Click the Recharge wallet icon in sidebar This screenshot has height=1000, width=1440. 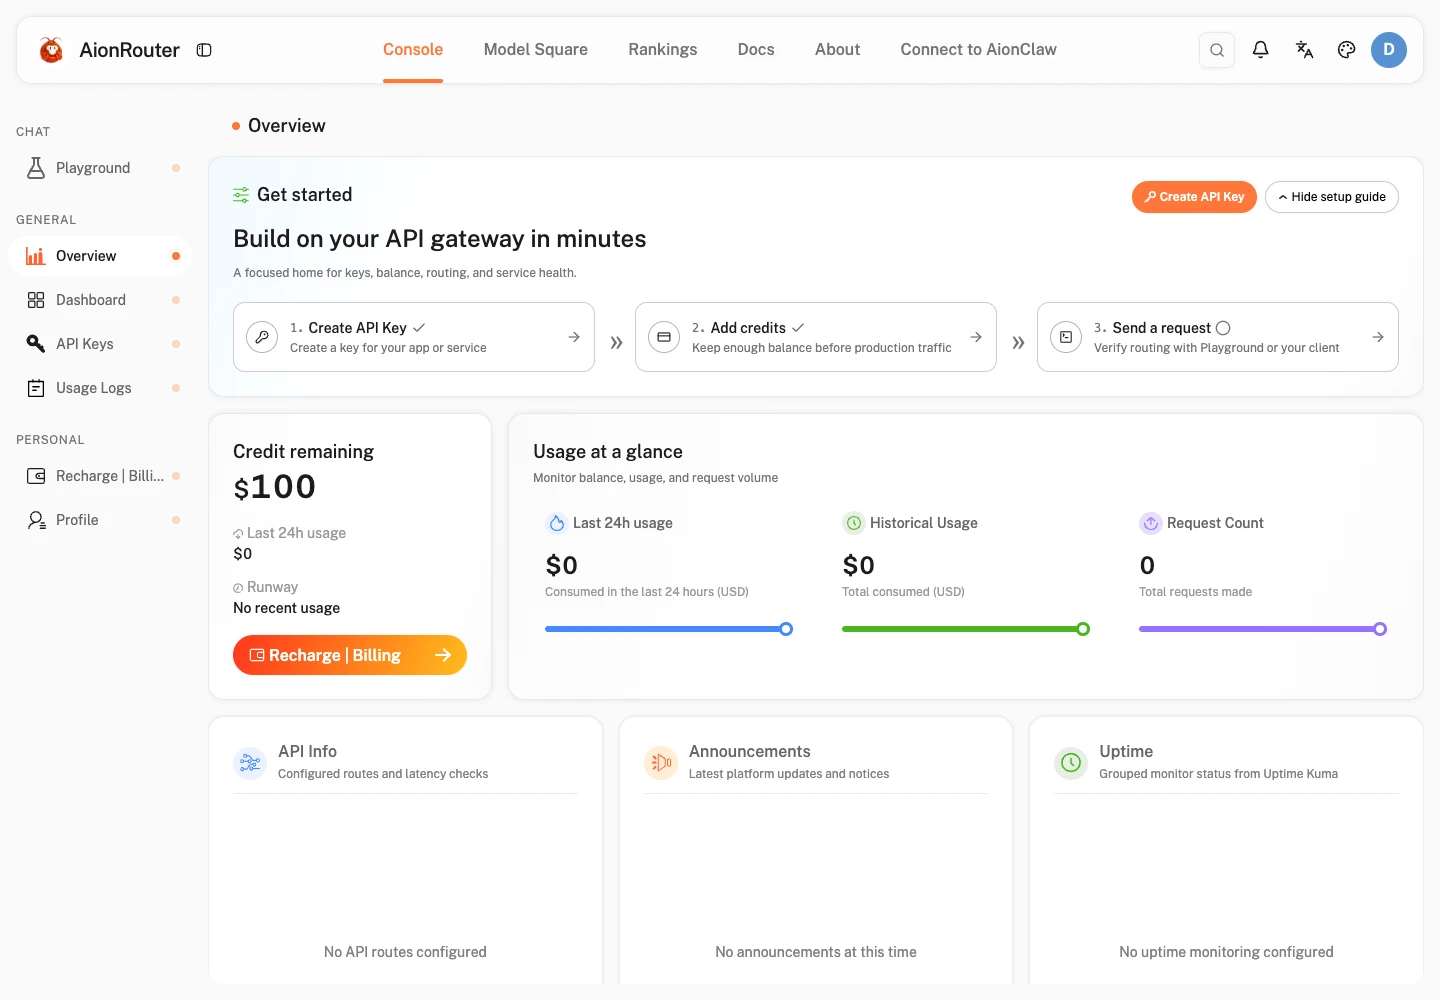(36, 476)
